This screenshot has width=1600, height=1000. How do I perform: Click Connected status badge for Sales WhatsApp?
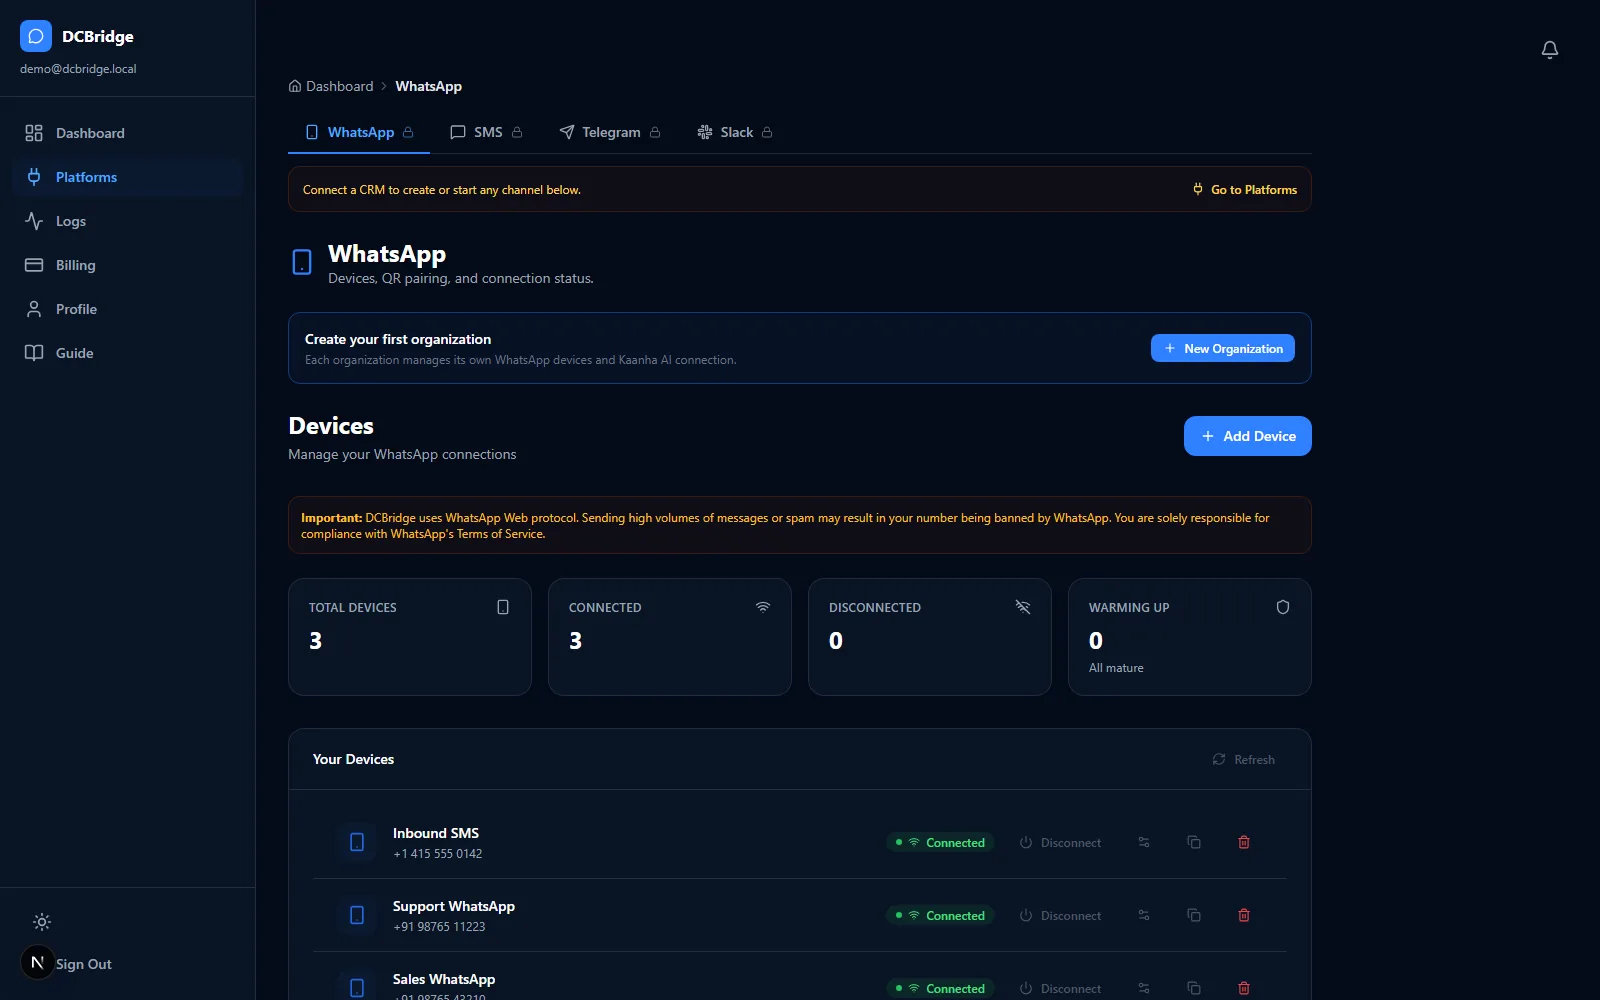coord(940,988)
